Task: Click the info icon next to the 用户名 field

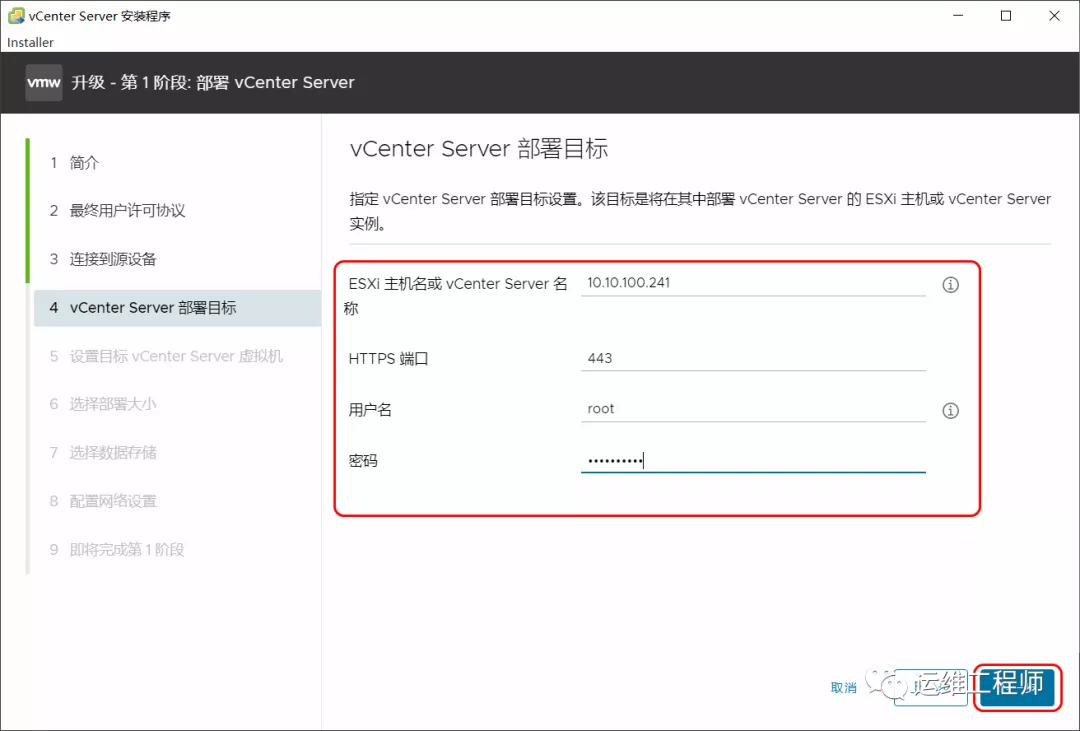Action: point(950,411)
